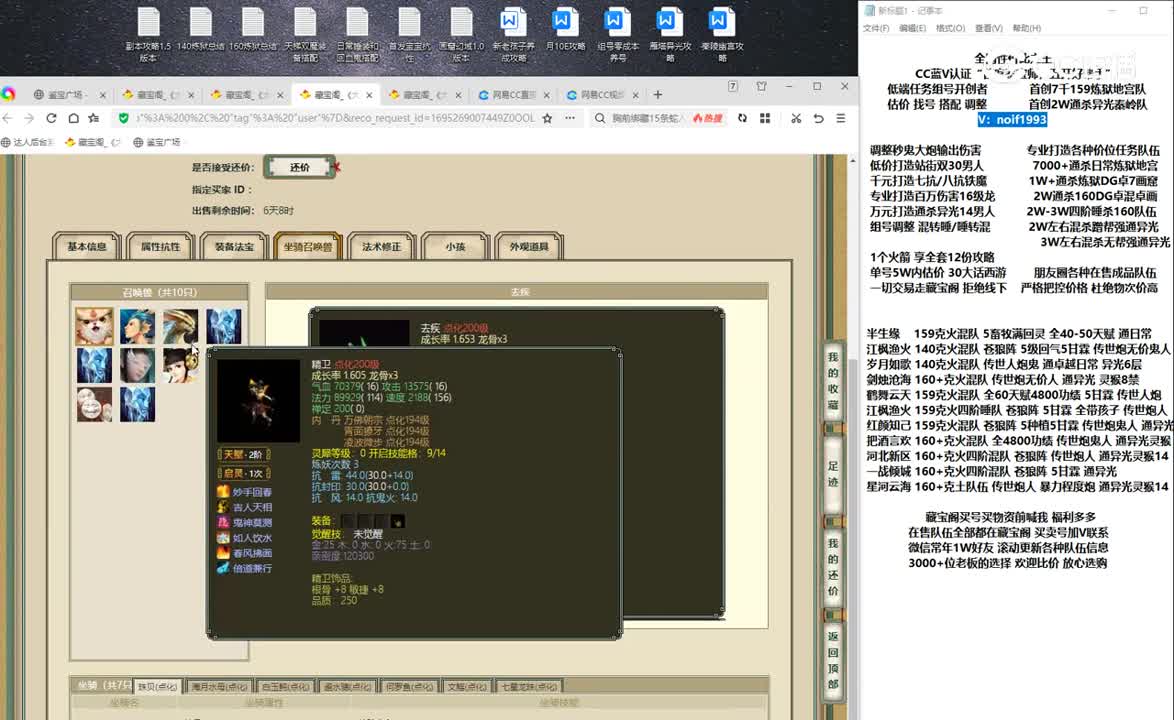The image size is (1174, 720).
Task: Select 白玉鹤 mount tab
Action: (x=285, y=686)
